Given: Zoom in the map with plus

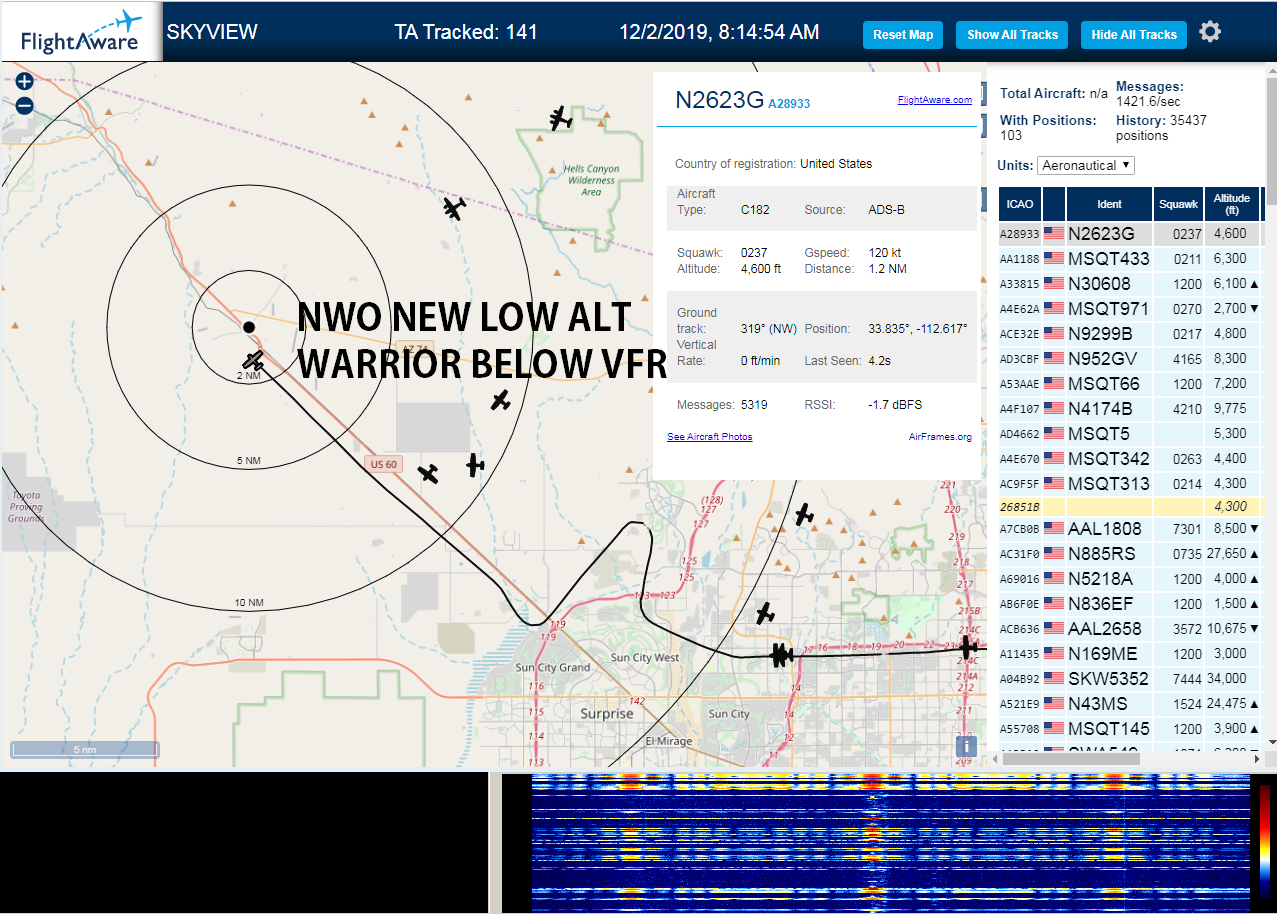Looking at the screenshot, I should pyautogui.click(x=25, y=82).
